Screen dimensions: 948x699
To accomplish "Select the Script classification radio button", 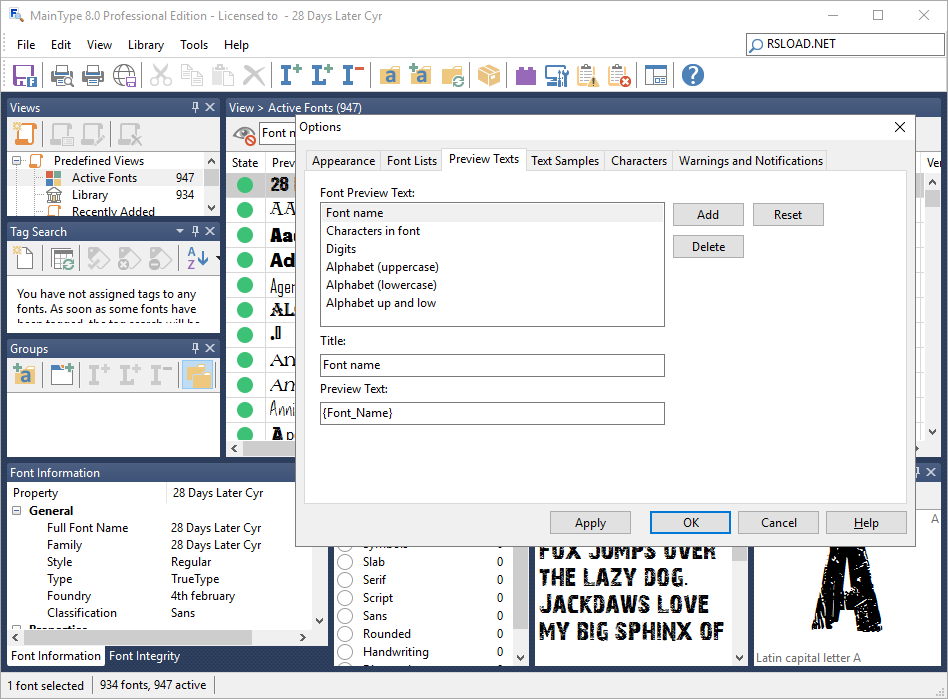I will (x=345, y=598).
